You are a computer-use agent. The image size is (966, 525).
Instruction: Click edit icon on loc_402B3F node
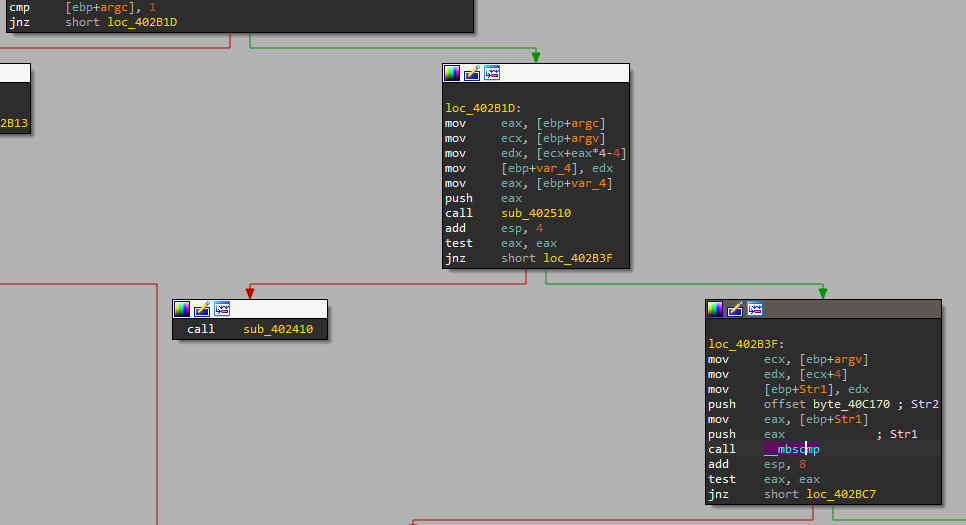tap(735, 309)
